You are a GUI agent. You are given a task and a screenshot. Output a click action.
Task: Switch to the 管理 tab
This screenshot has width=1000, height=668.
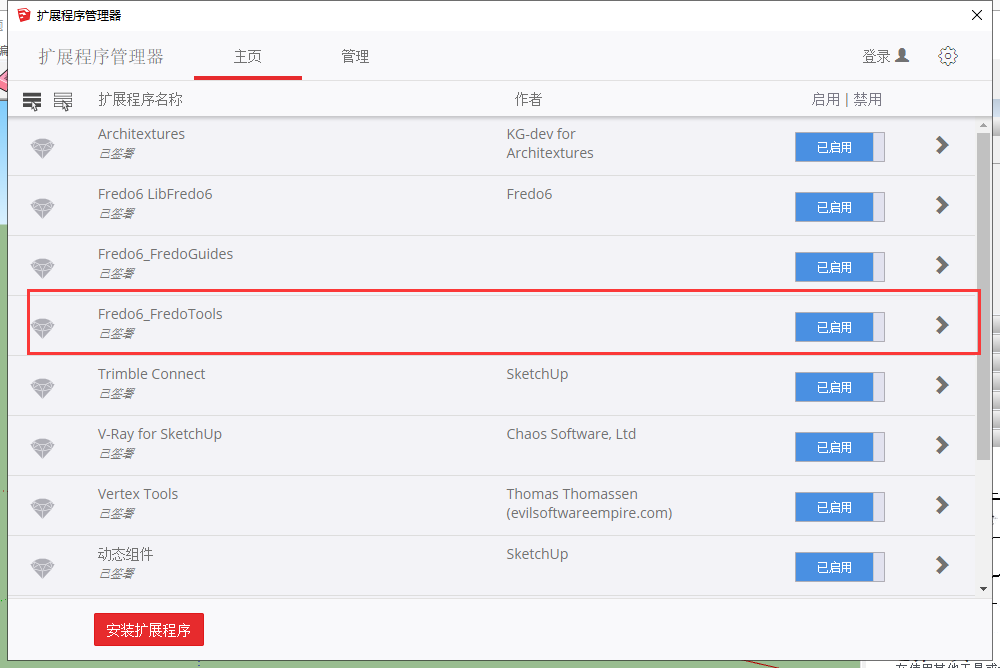355,56
